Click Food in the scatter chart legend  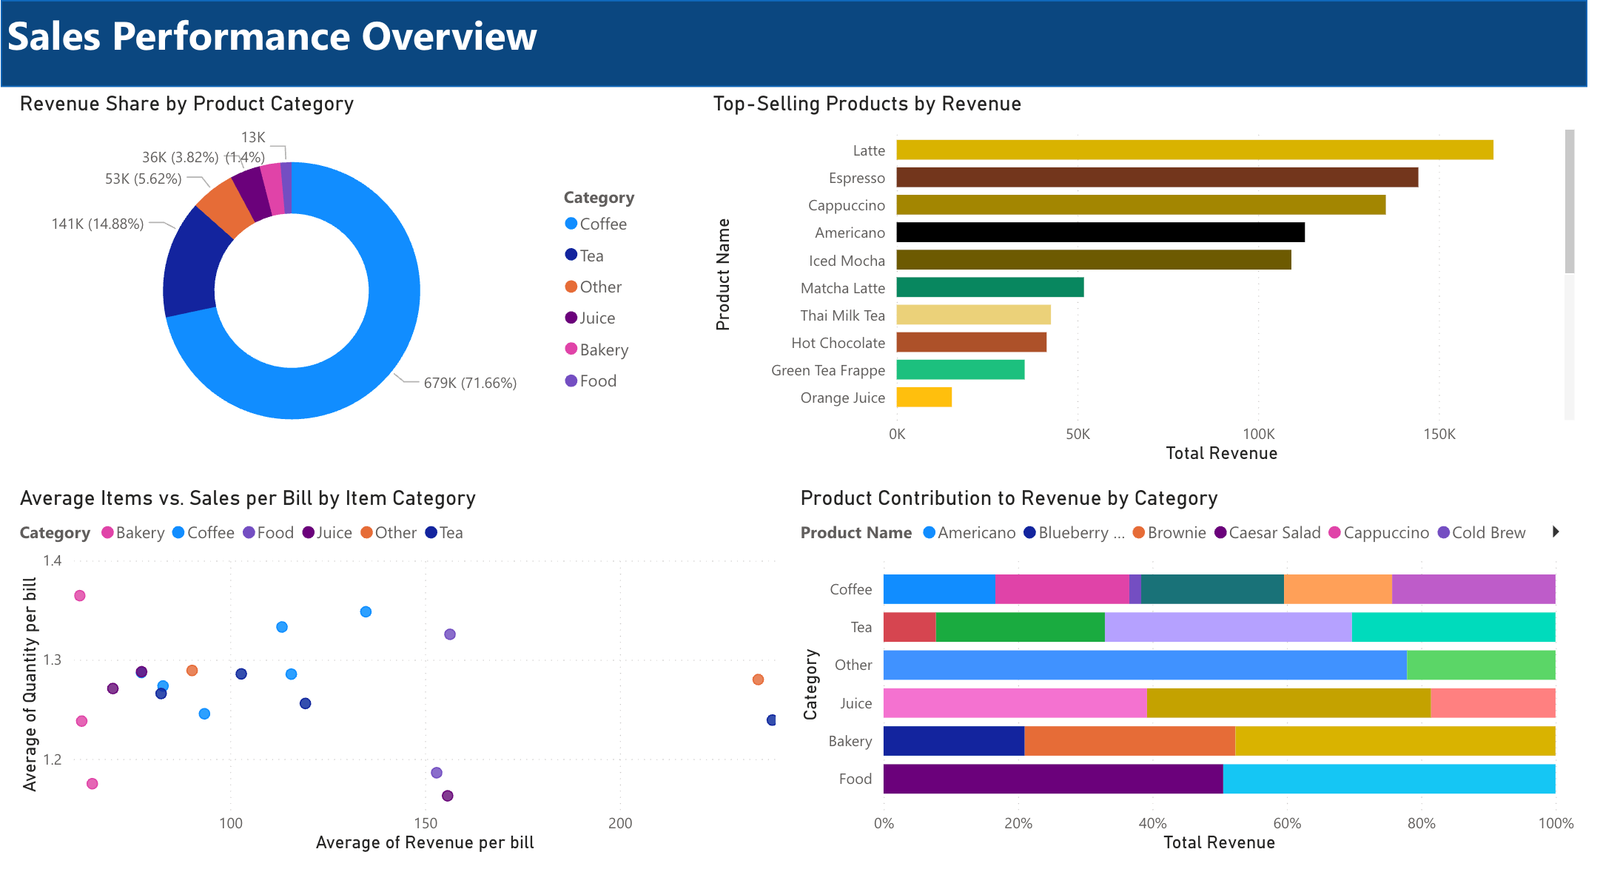click(x=268, y=533)
